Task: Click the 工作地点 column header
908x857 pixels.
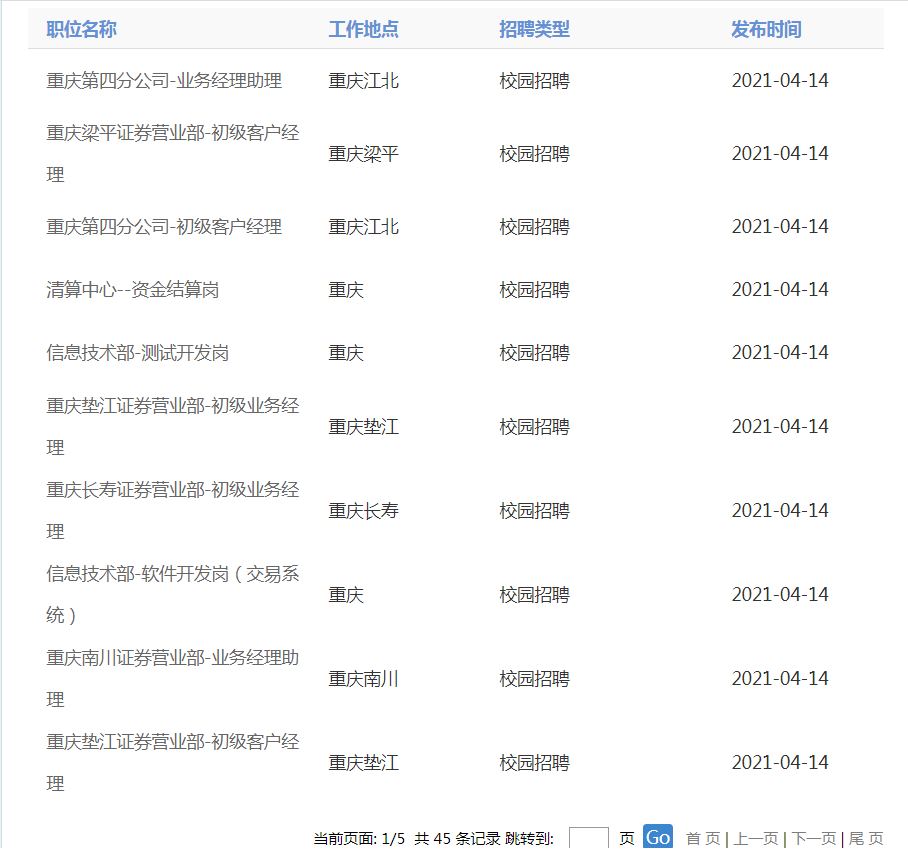Action: [363, 30]
